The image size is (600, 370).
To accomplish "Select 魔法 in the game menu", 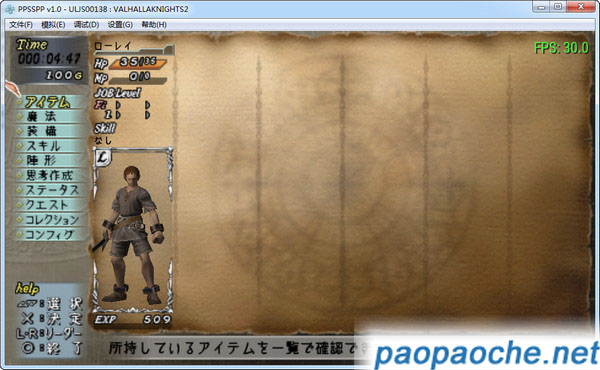I will 51,116.
